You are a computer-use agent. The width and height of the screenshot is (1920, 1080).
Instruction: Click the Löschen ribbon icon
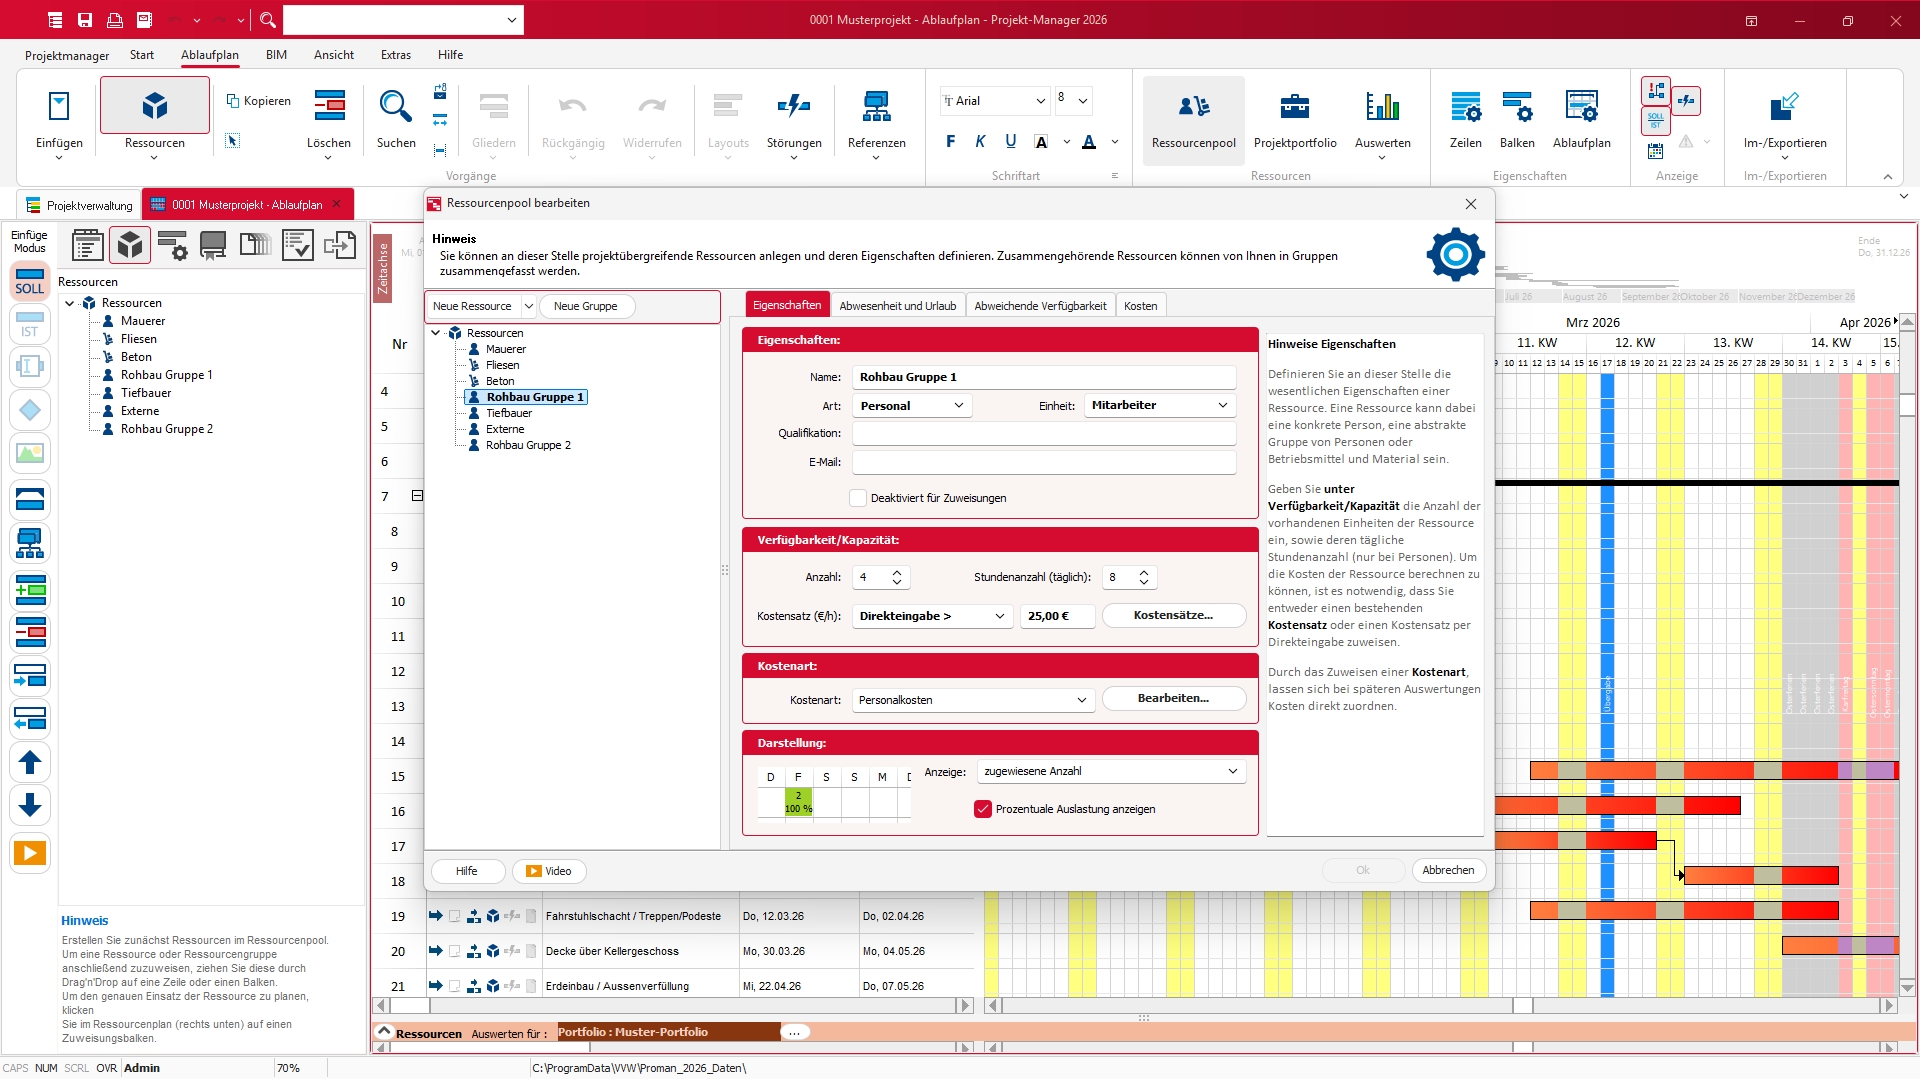coord(329,107)
